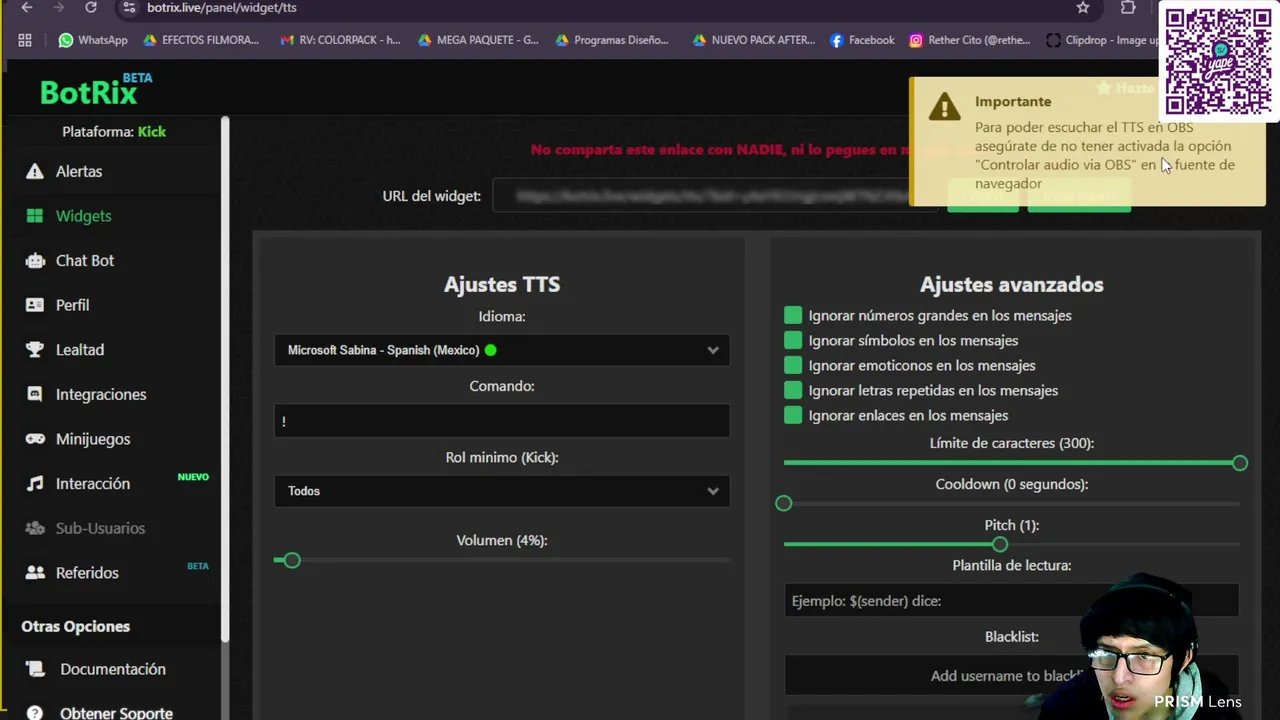The width and height of the screenshot is (1280, 720).
Task: Click the sidebar vertical scrollbar
Action: (x=225, y=380)
